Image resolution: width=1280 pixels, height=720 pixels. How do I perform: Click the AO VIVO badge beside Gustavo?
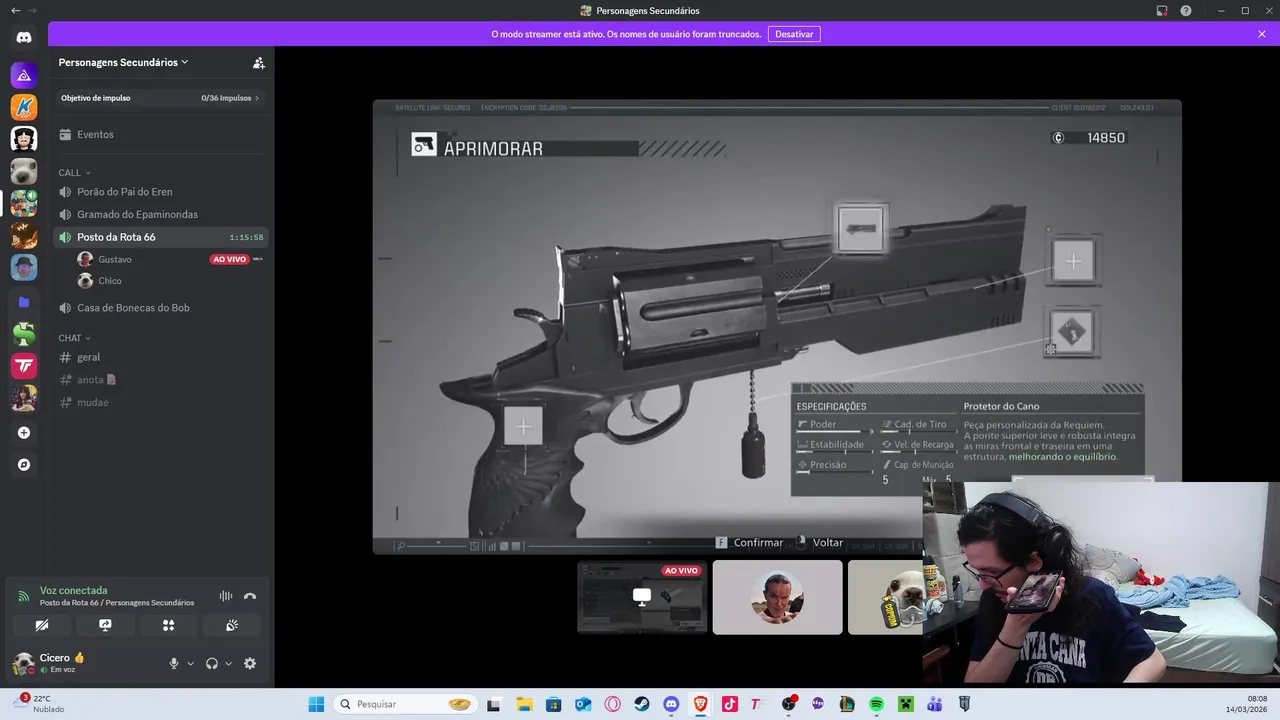coord(229,259)
